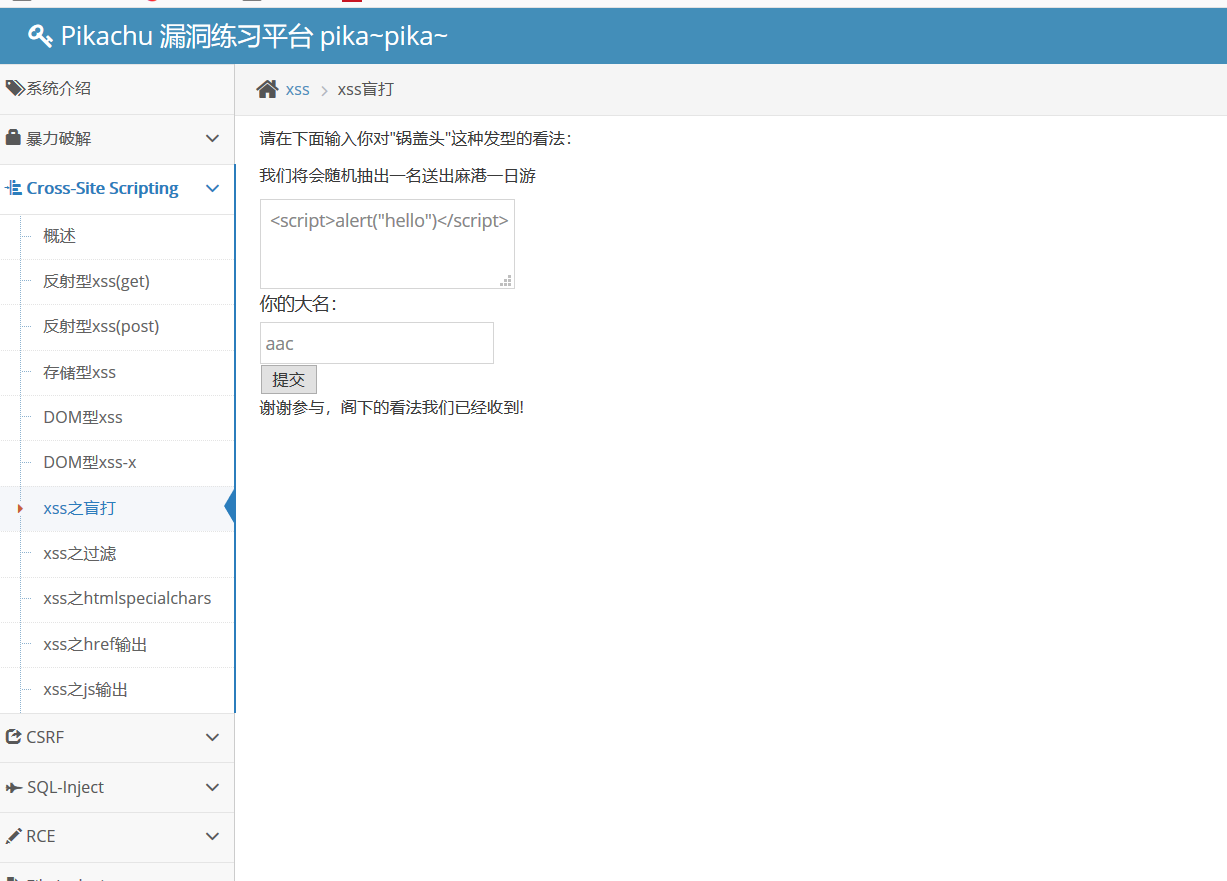Click the home icon in breadcrumb
The image size is (1227, 881).
tap(267, 89)
